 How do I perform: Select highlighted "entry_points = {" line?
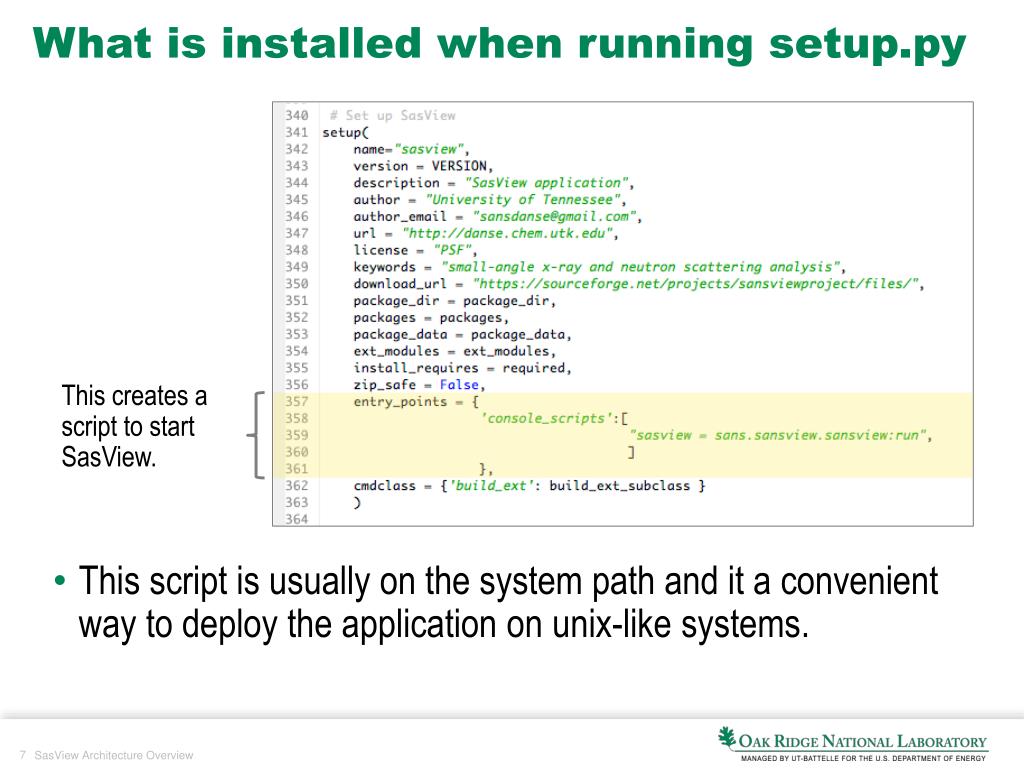(x=415, y=402)
